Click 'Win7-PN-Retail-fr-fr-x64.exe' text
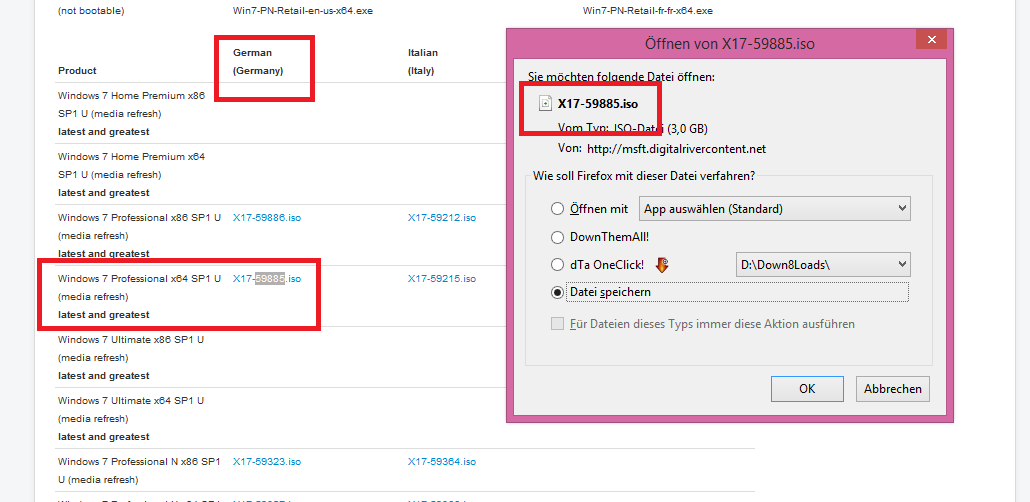Viewport: 1030px width, 502px height. [x=648, y=11]
